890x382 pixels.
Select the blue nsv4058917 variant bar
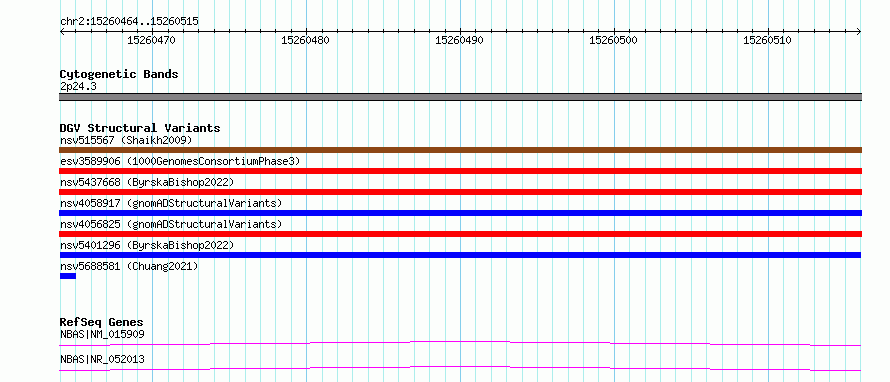tap(460, 213)
